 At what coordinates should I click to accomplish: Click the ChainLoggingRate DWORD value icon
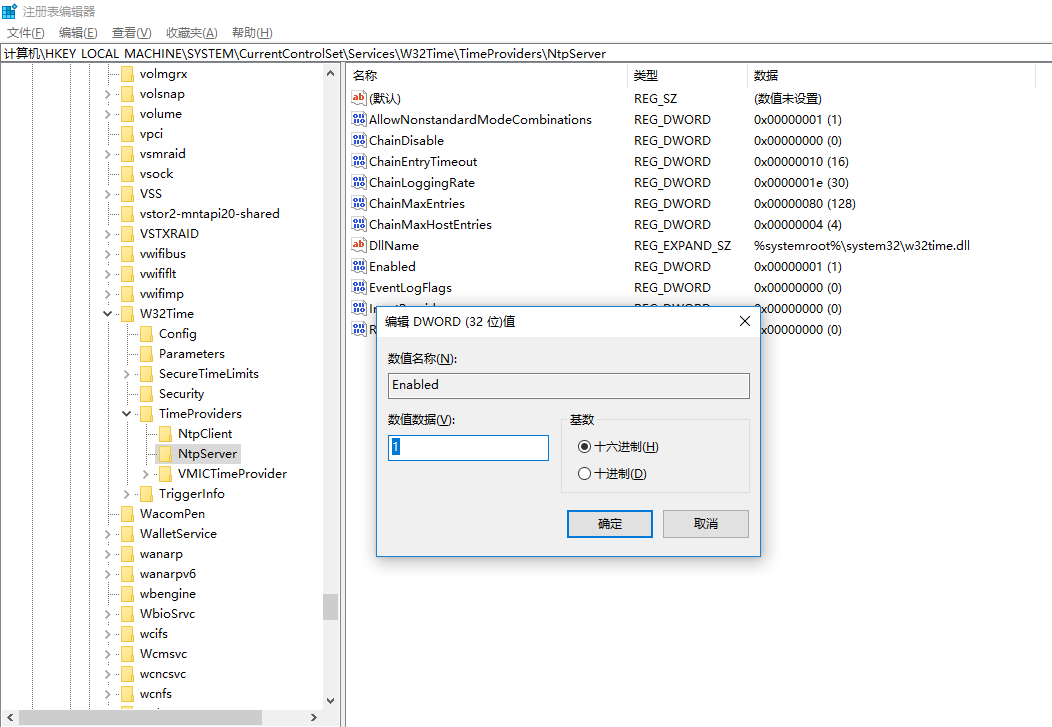(359, 182)
